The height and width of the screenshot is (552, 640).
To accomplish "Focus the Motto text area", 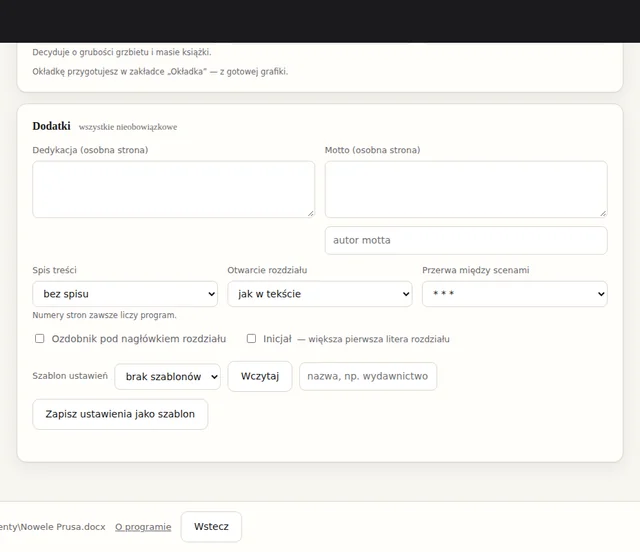I will pos(466,189).
